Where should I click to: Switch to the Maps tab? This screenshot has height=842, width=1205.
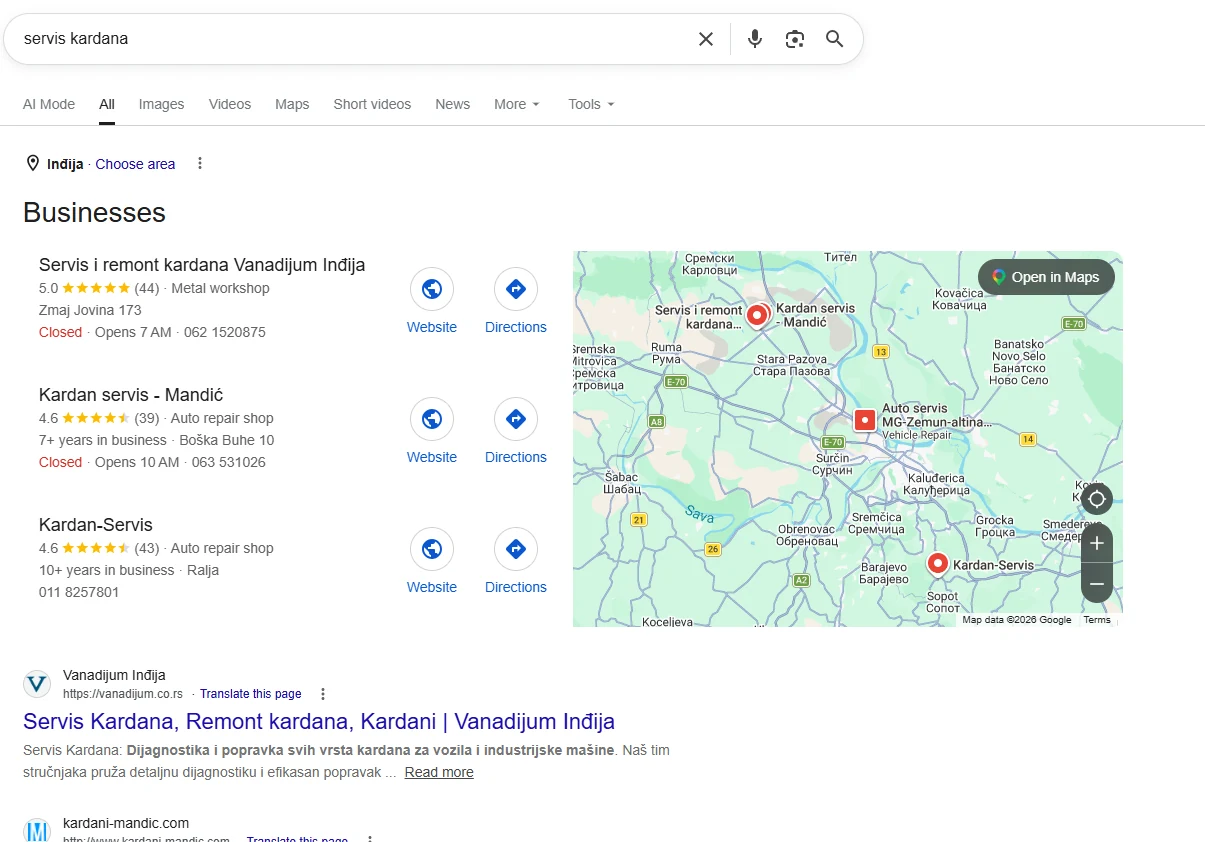pos(292,104)
